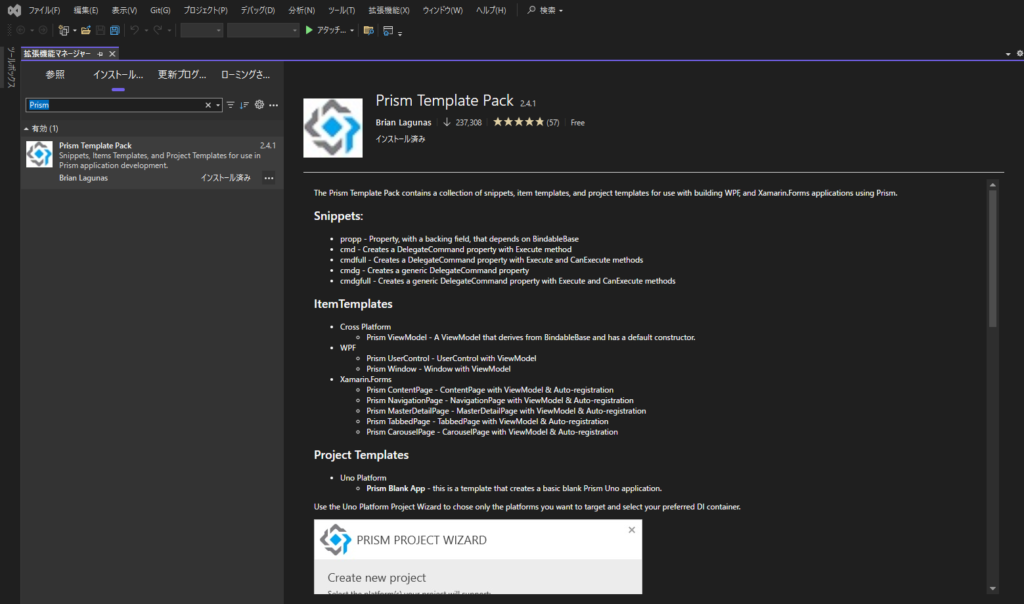The width and height of the screenshot is (1024, 604).
Task: Switch to the 参照 tab
Action: 55,75
